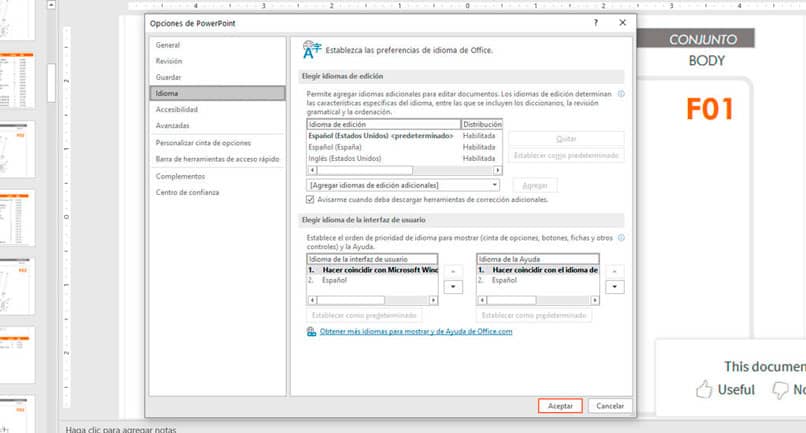Viewport: 806px width, 433px height.
Task: Click Establecer como predeterminado for editing languages
Action: point(566,155)
